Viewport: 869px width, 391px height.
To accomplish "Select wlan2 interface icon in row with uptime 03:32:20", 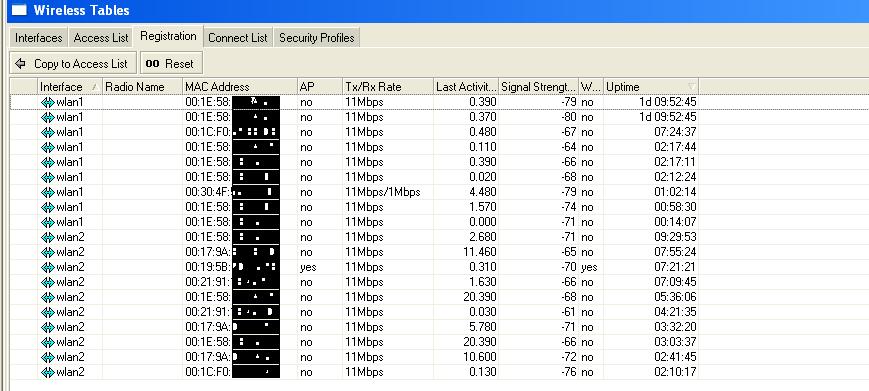I will [48, 327].
